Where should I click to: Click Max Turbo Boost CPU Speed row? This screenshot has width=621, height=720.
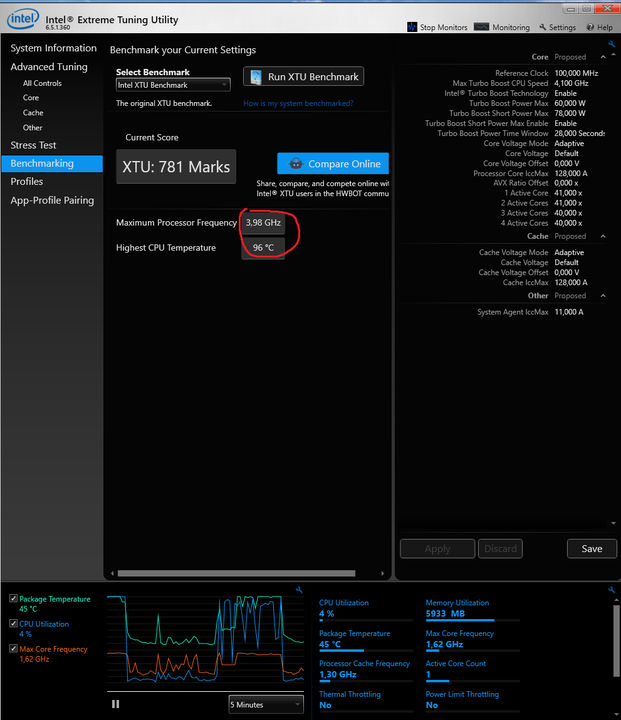tap(520, 83)
